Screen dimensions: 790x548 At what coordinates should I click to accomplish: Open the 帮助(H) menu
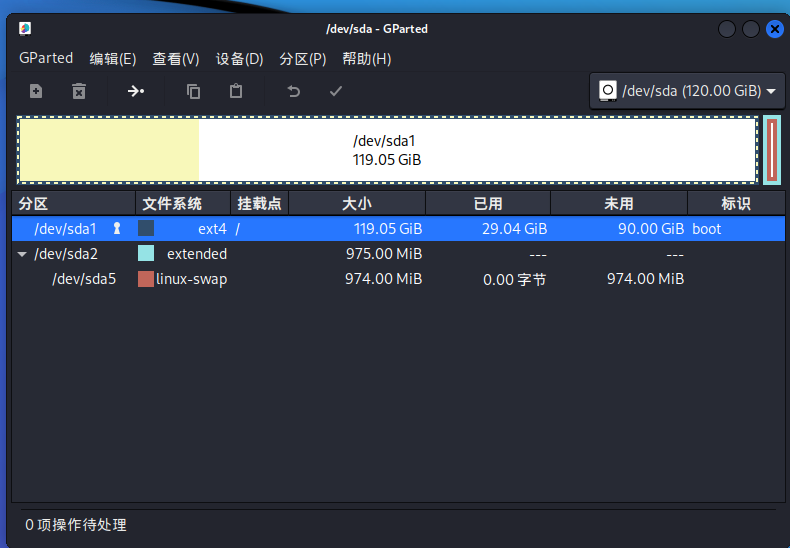click(367, 59)
